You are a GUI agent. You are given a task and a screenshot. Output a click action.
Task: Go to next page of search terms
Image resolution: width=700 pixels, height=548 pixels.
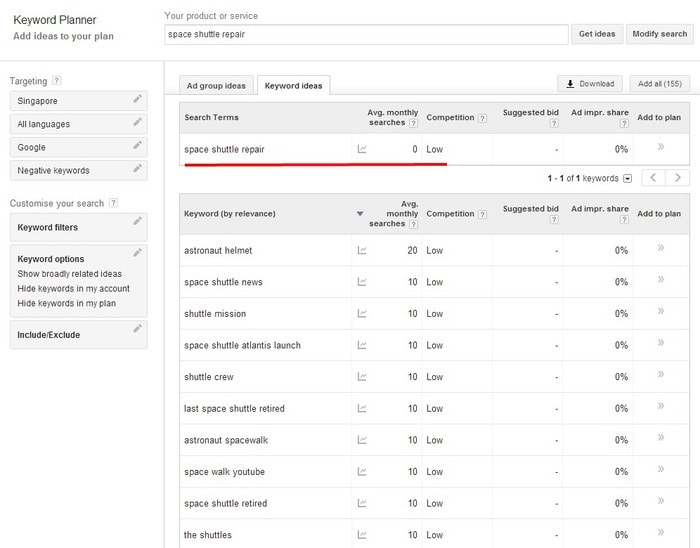pyautogui.click(x=677, y=178)
